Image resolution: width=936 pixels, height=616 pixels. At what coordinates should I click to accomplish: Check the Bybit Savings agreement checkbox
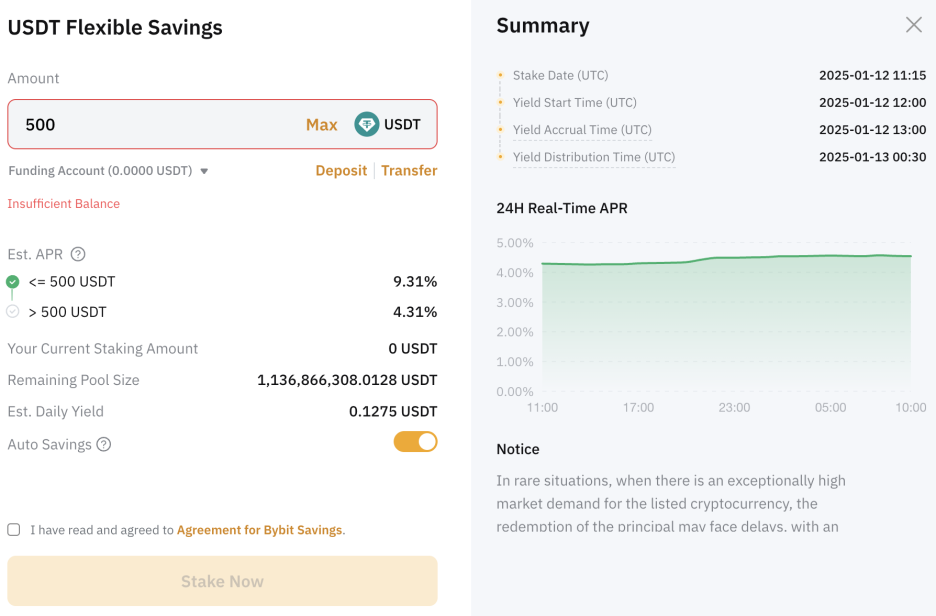14,529
